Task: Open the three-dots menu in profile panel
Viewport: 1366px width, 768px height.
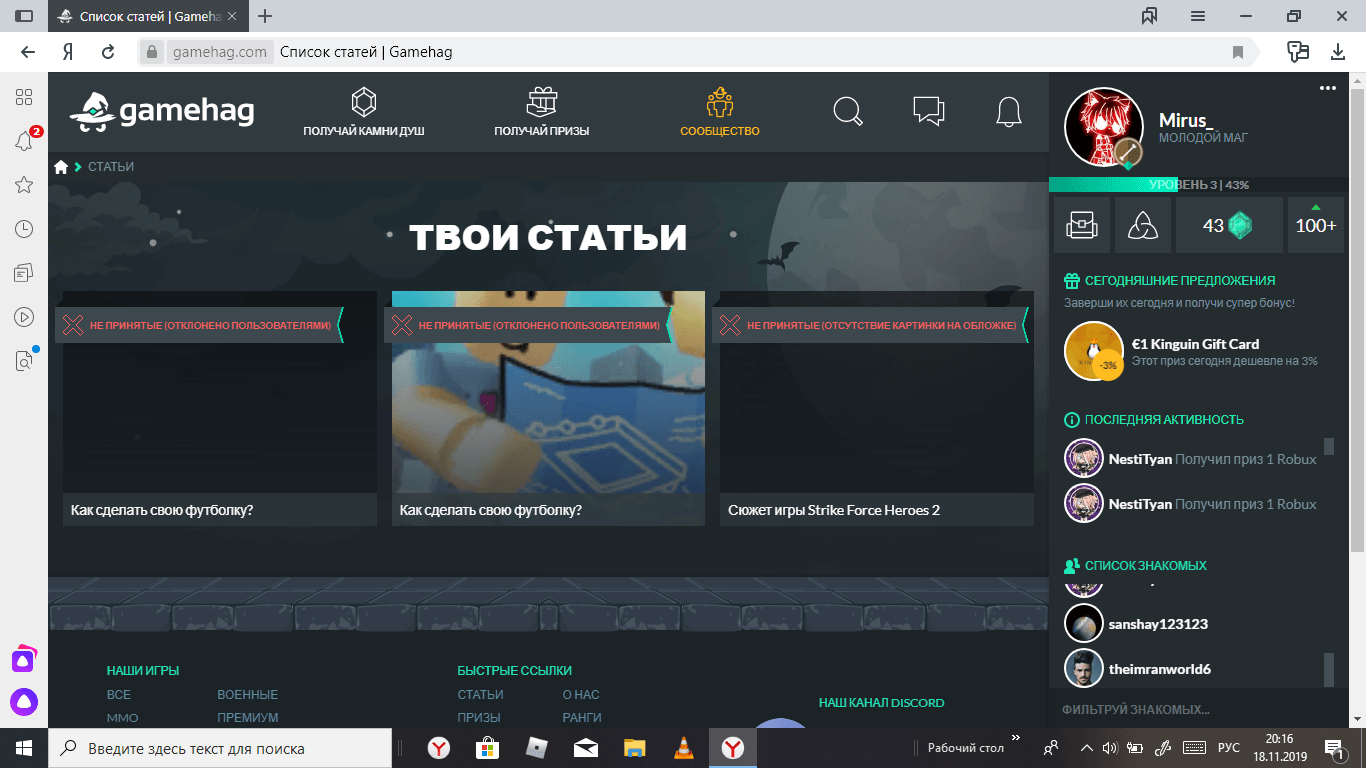Action: 1327,89
